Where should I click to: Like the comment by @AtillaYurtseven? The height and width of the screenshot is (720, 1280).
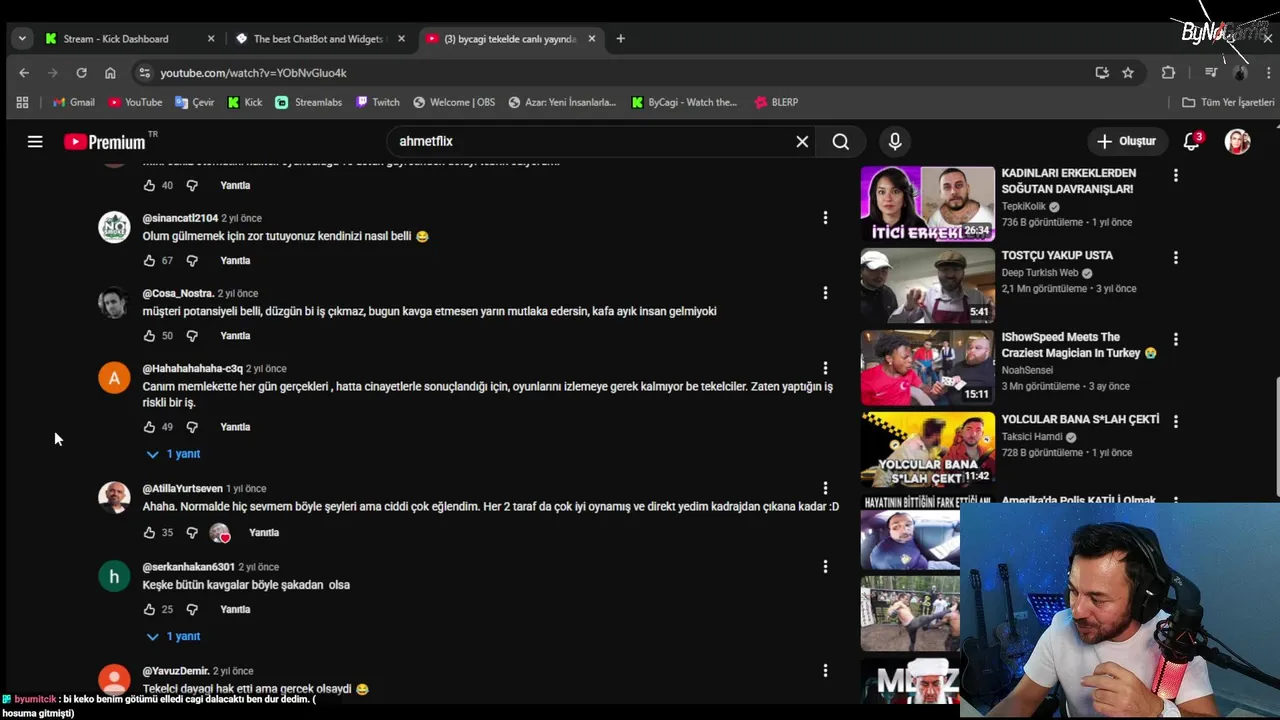pos(149,533)
